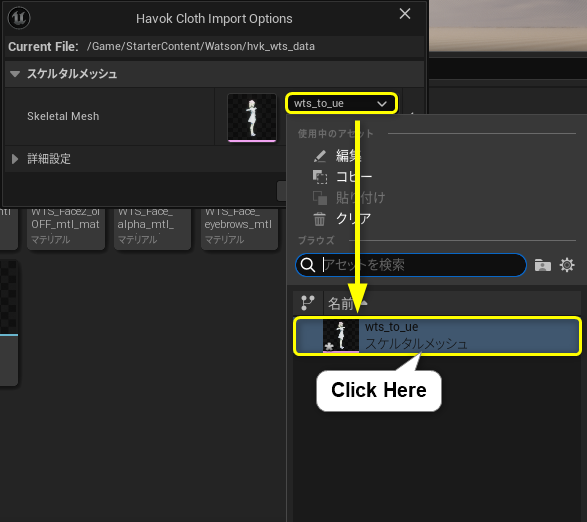Focus the アセットを検索 search field

[411, 265]
